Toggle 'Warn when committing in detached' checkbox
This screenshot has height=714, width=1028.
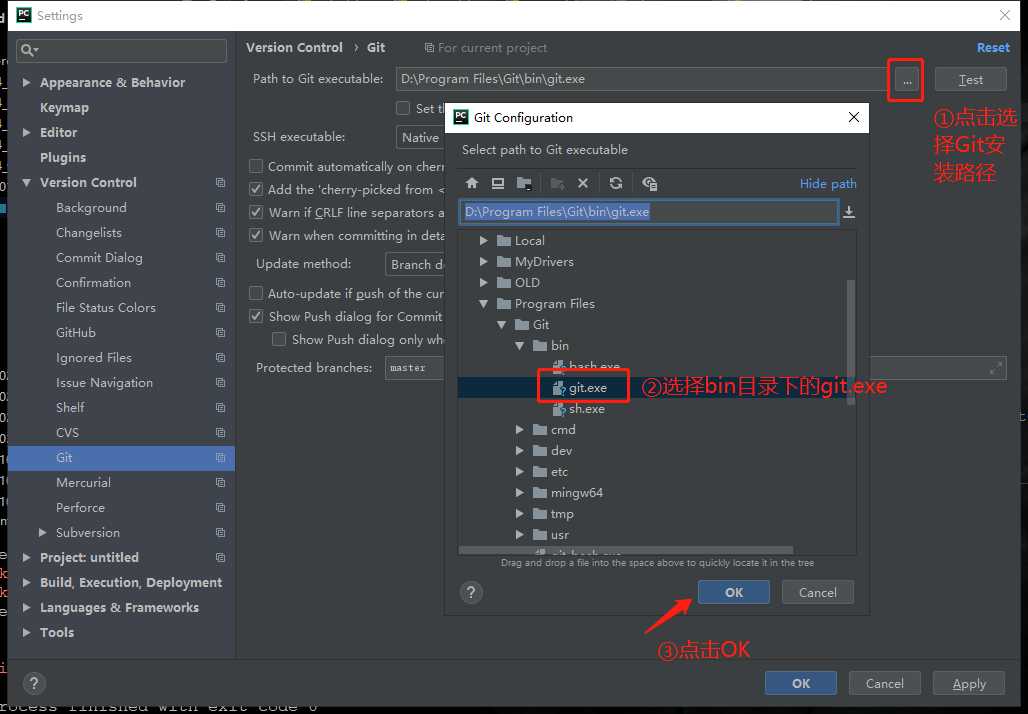point(256,235)
